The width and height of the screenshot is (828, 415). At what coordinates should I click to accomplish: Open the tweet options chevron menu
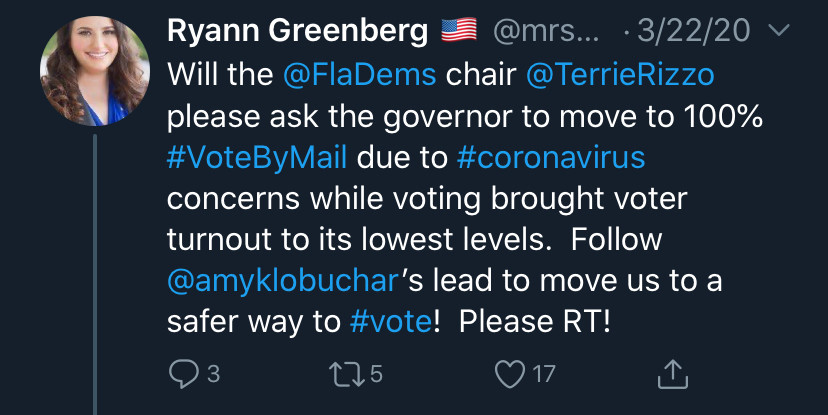point(778,31)
